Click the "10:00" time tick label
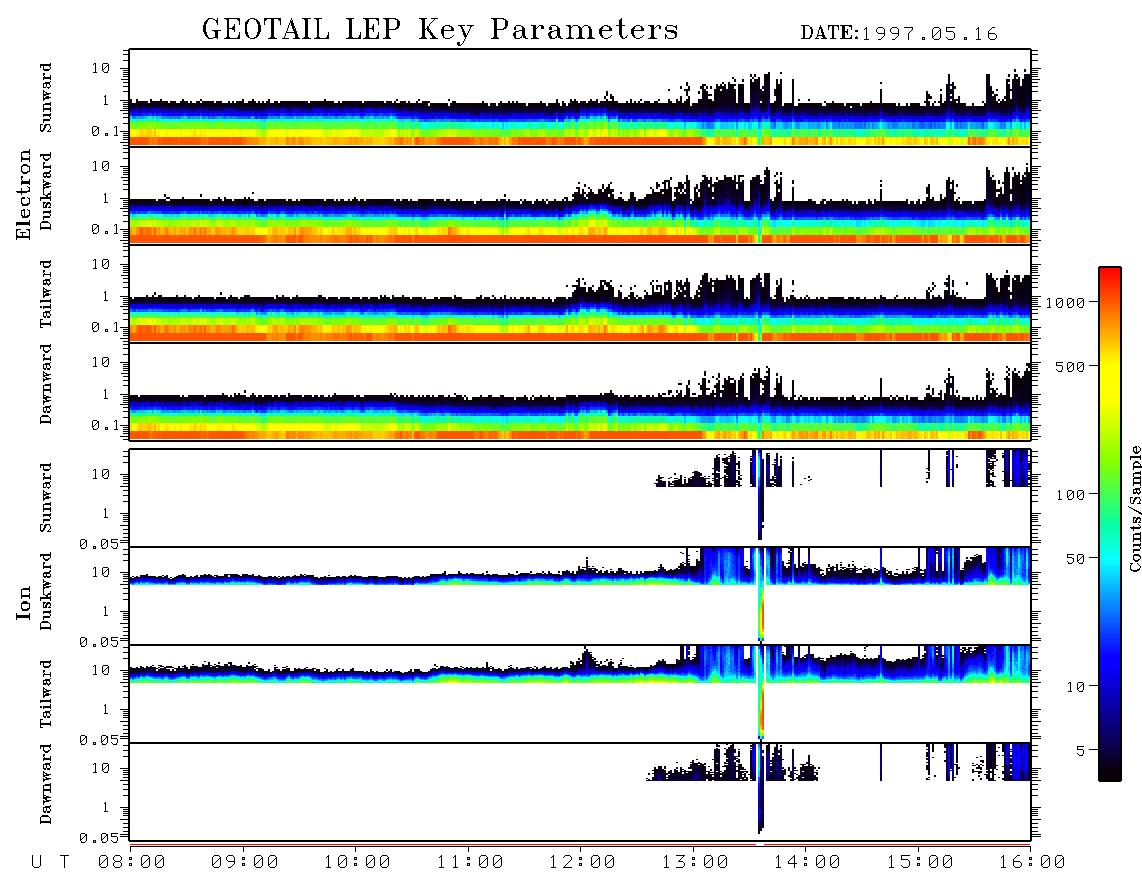Image resolution: width=1142 pixels, height=880 pixels. pos(357,863)
